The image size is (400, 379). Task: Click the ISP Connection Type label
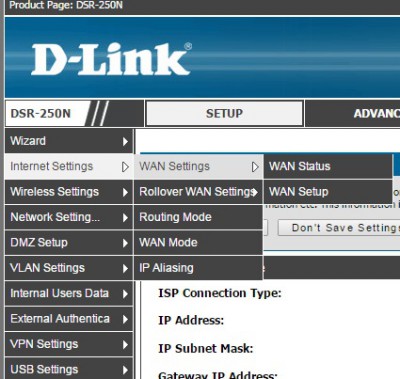220,293
